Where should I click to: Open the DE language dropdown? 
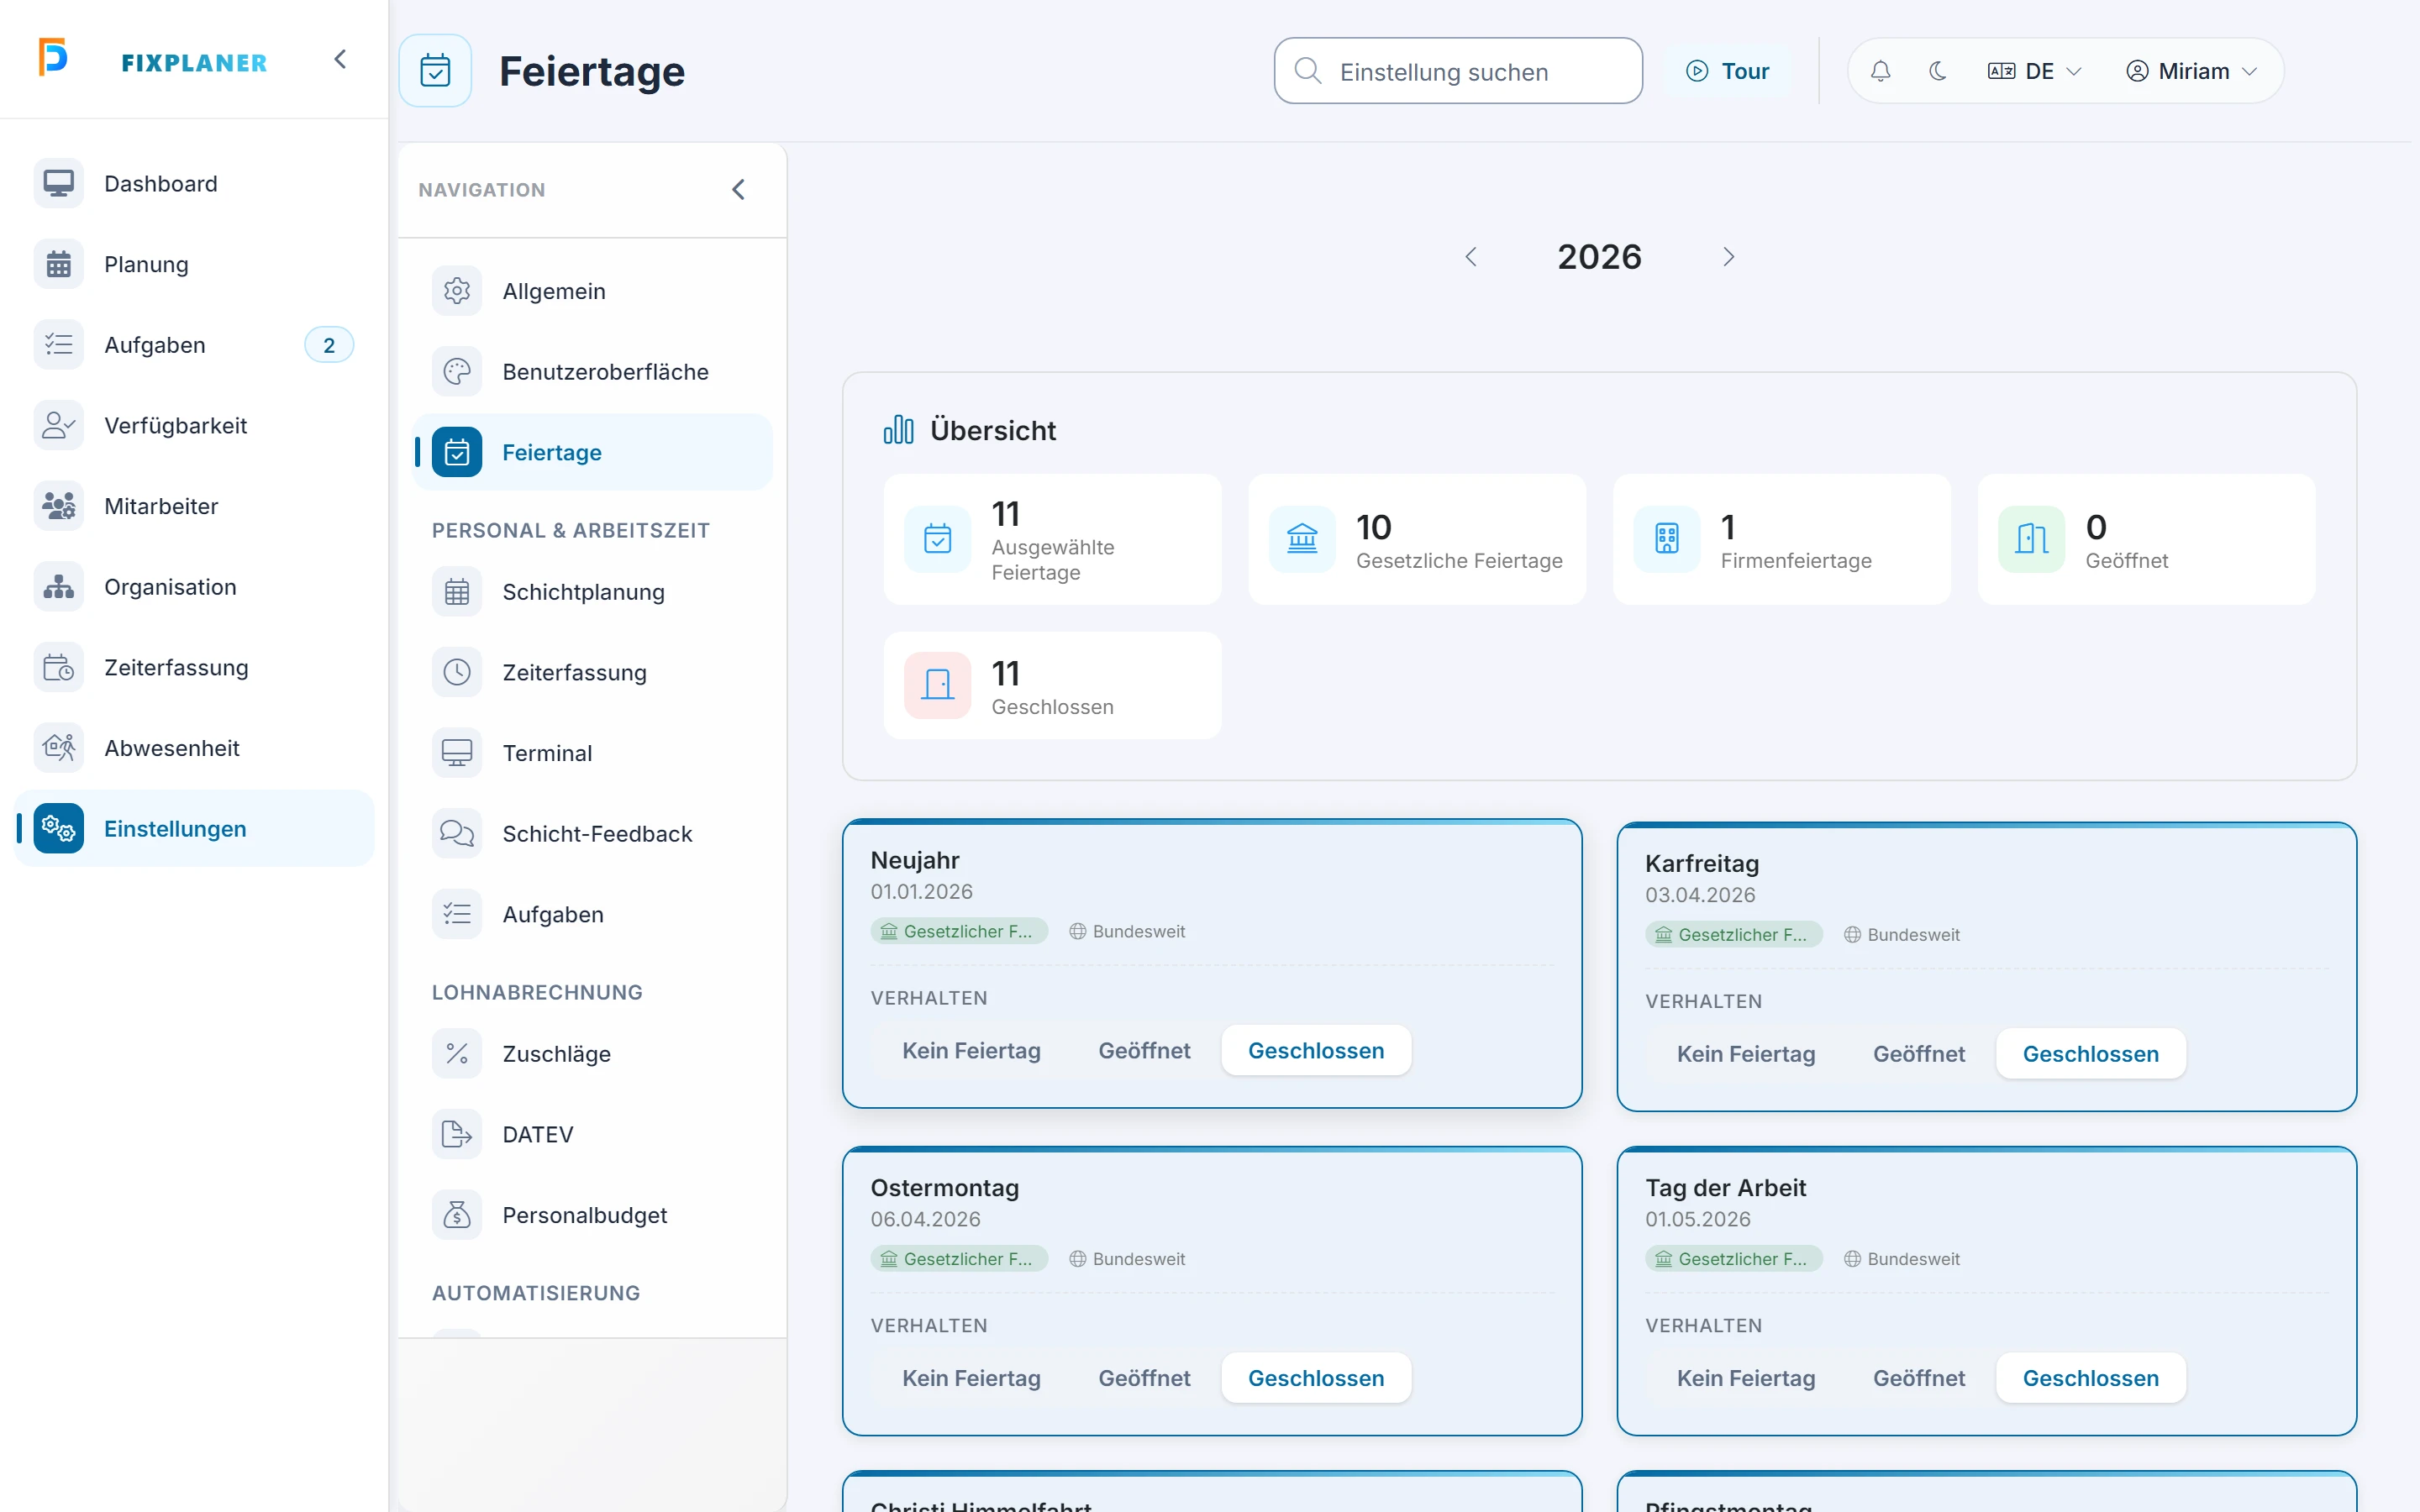[2034, 71]
